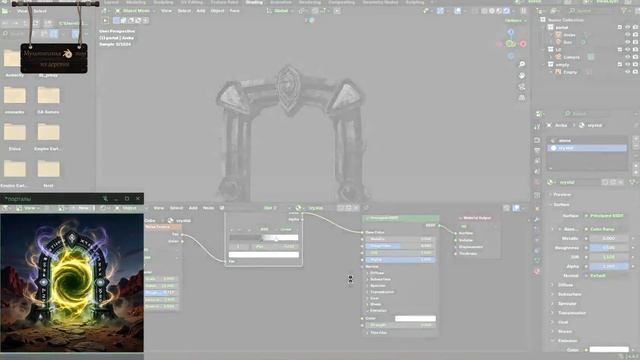Disable Camera row render camera icon
This screenshot has height=360, width=640.
click(635, 57)
